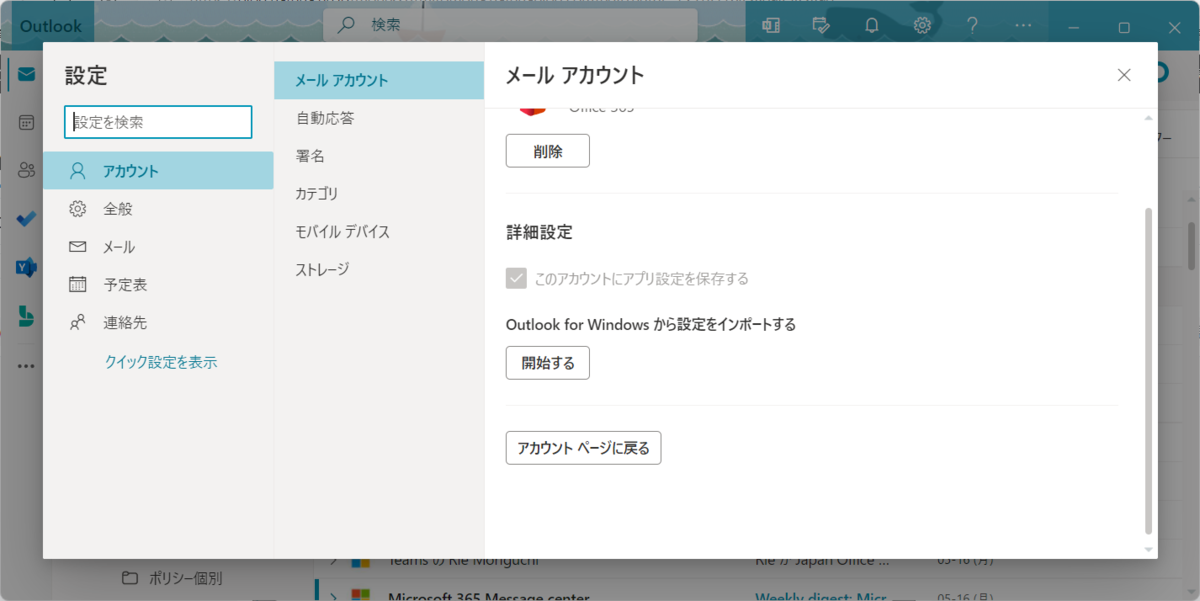Show more apps ellipsis in rail

coord(26,366)
